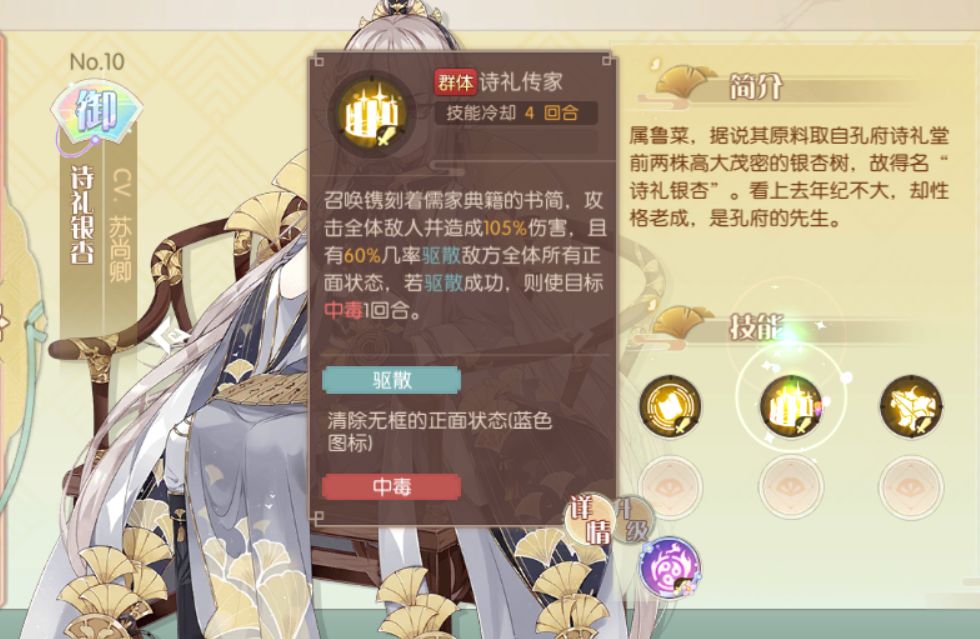Click the red 中毒 text in the description
The height and width of the screenshot is (639, 980).
point(343,309)
